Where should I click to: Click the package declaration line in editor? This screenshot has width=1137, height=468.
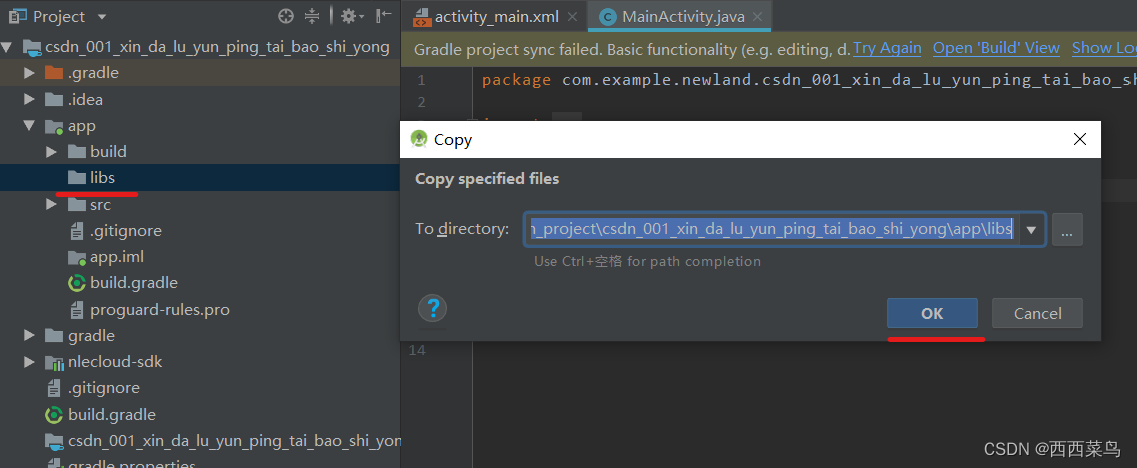(x=809, y=80)
